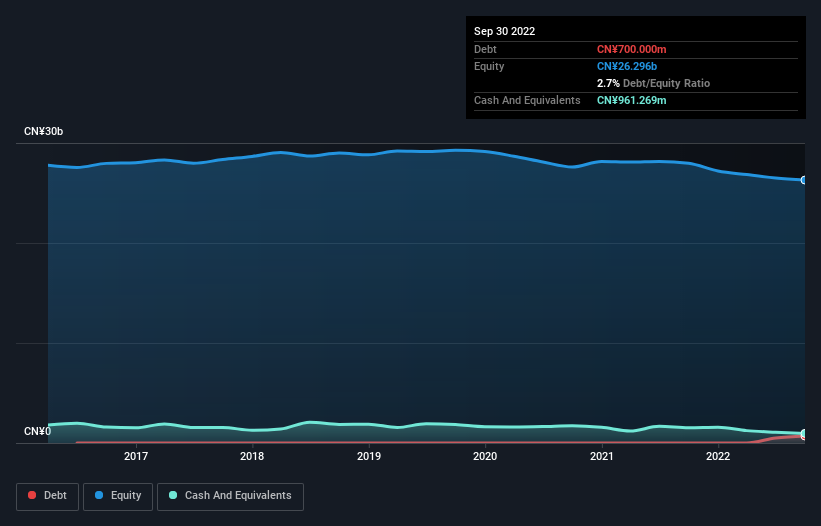Click the 2017 x-axis label
Image resolution: width=821 pixels, height=526 pixels.
[x=136, y=456]
